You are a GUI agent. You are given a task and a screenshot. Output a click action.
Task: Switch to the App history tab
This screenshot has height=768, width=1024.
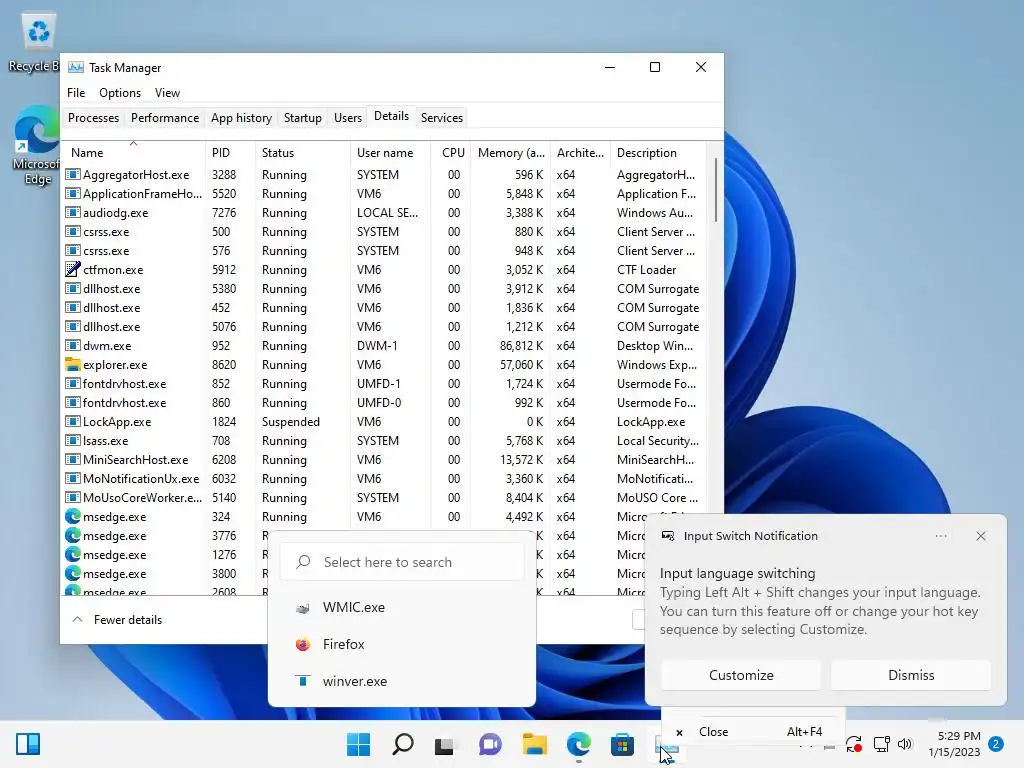241,118
